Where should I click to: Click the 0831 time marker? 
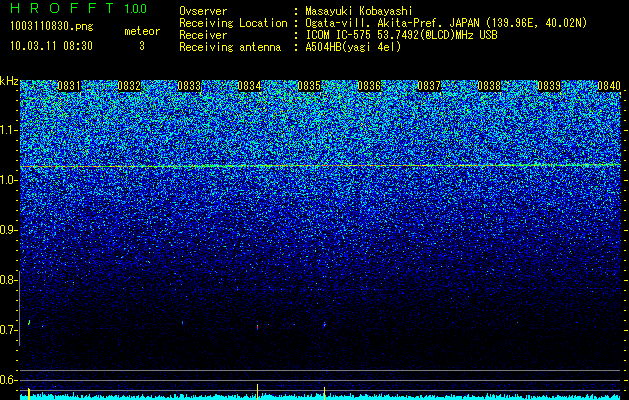tap(69, 86)
